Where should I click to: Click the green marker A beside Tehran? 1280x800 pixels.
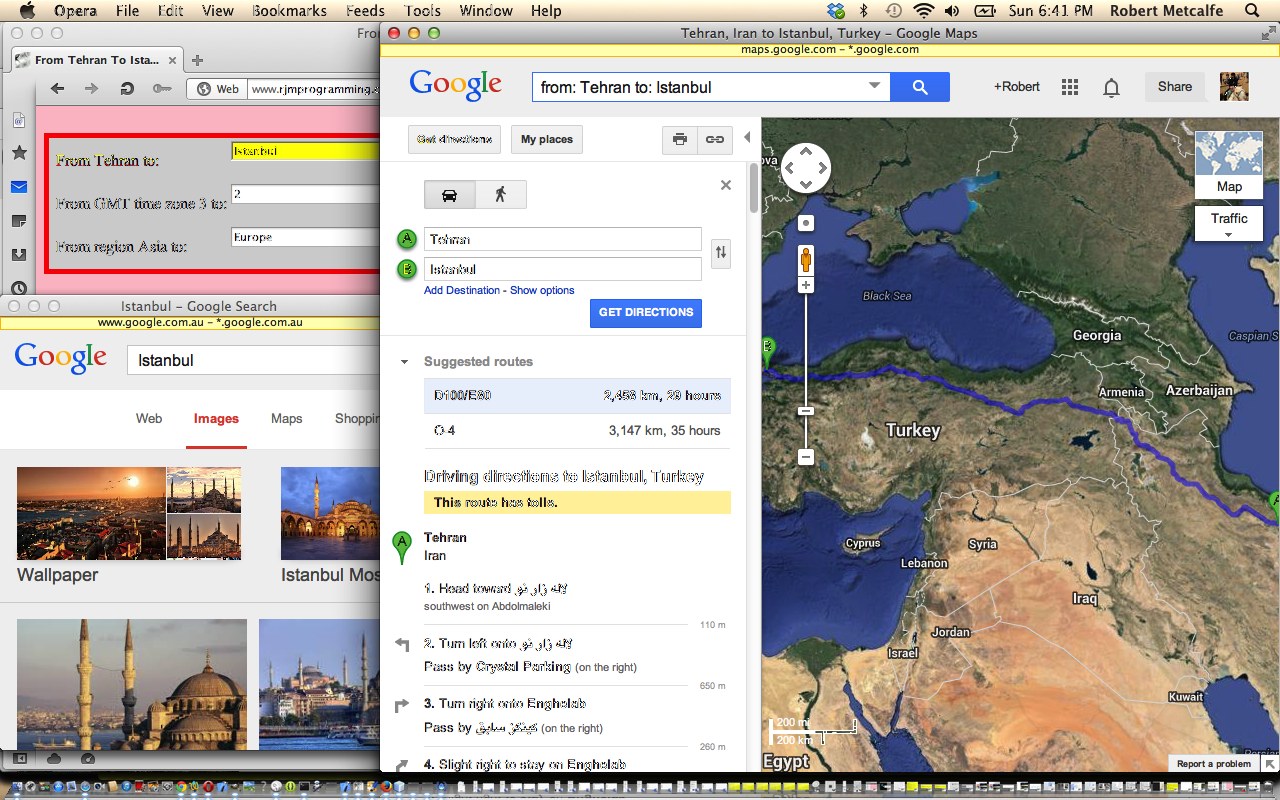click(402, 547)
